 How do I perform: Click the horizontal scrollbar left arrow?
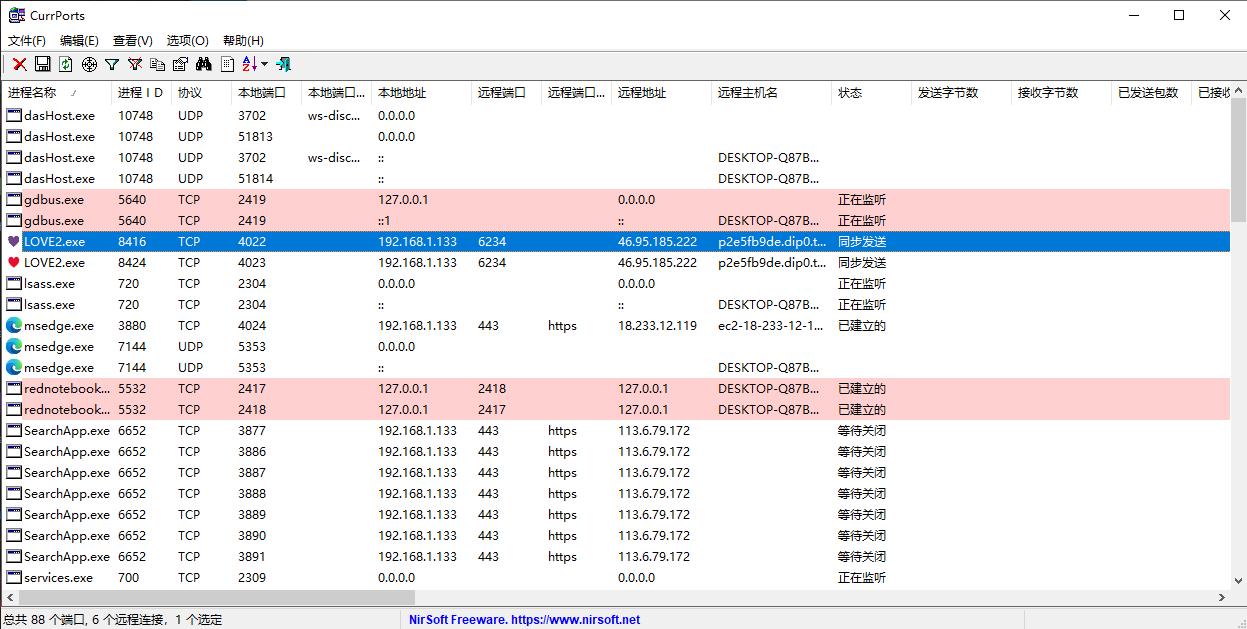[9, 597]
